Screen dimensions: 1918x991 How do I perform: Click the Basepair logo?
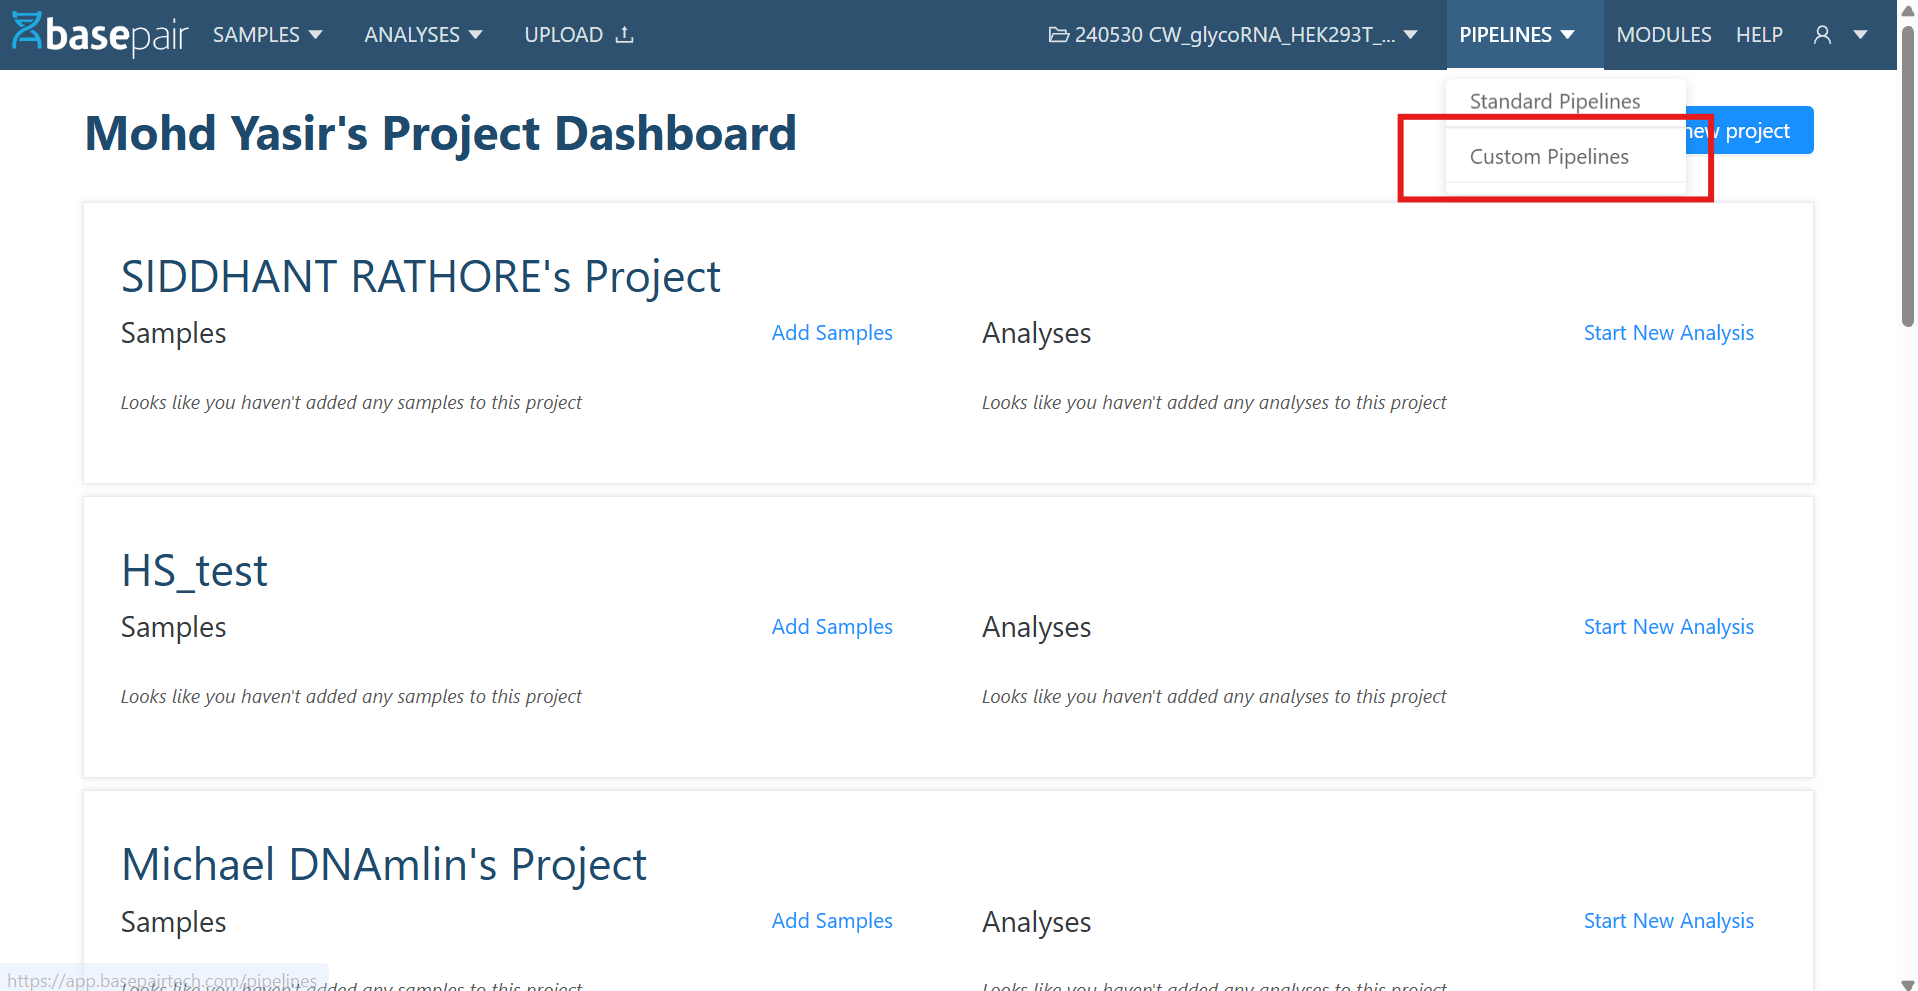click(x=98, y=33)
